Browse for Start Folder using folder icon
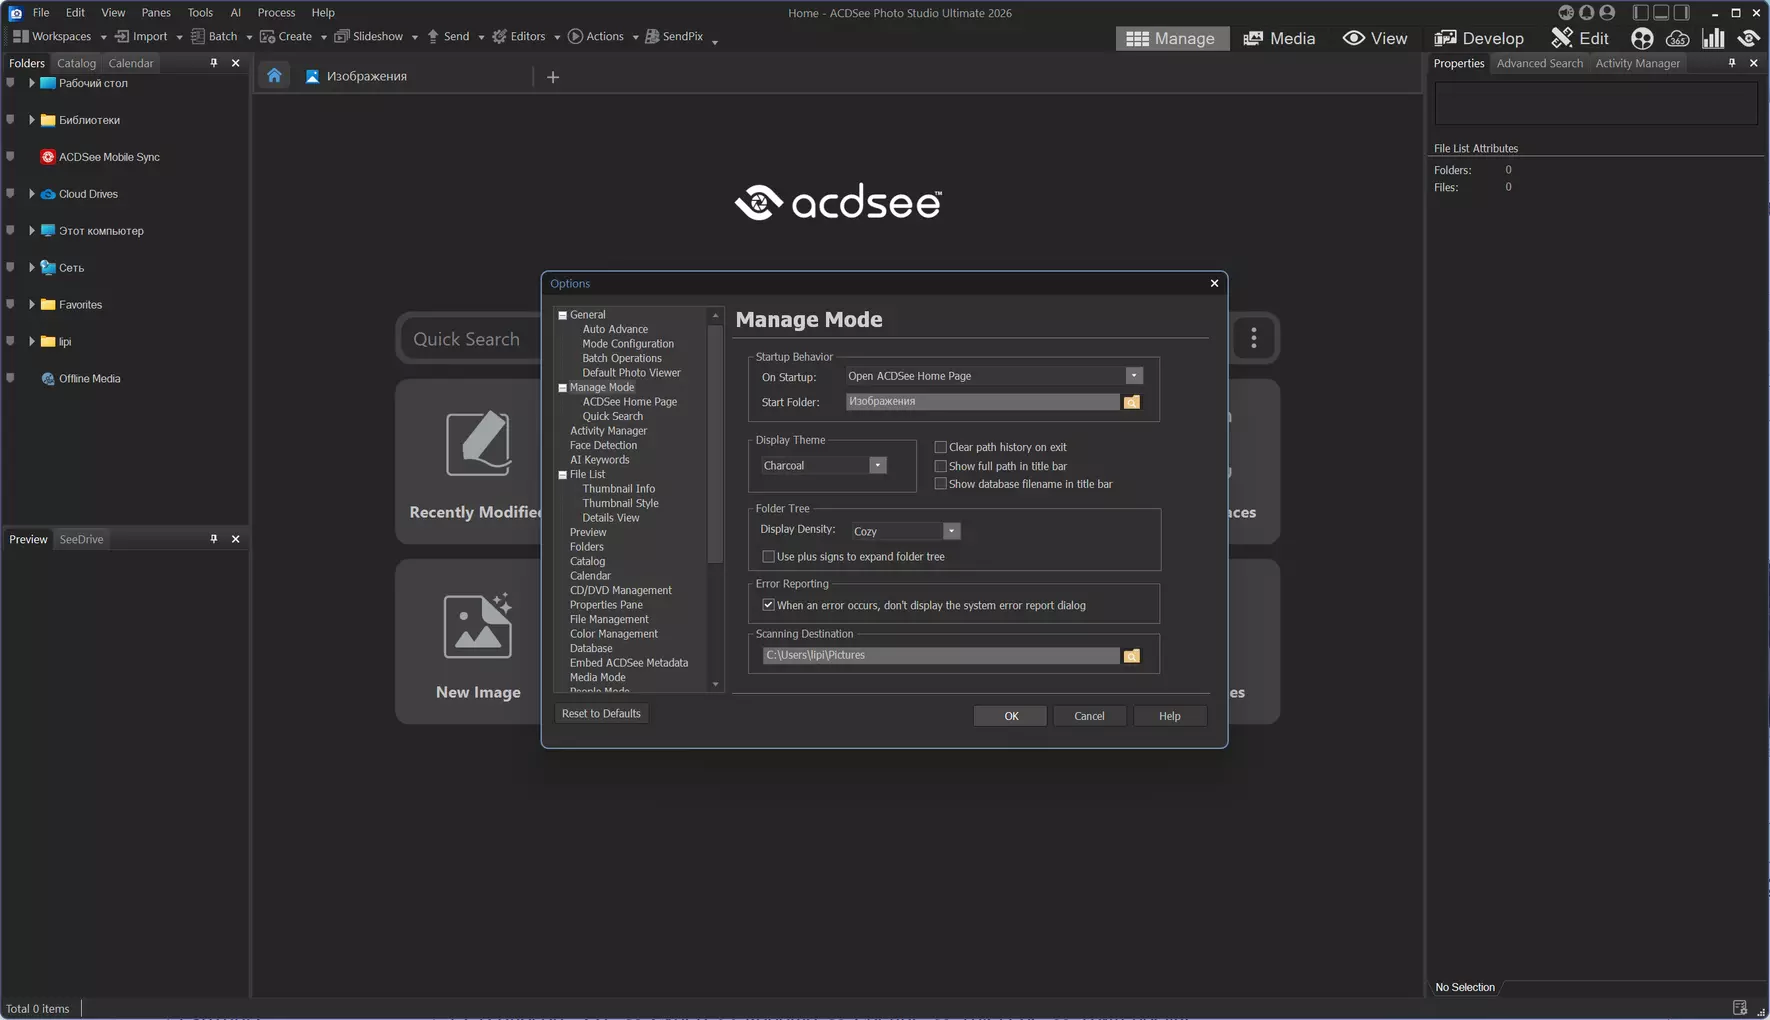 click(x=1131, y=402)
